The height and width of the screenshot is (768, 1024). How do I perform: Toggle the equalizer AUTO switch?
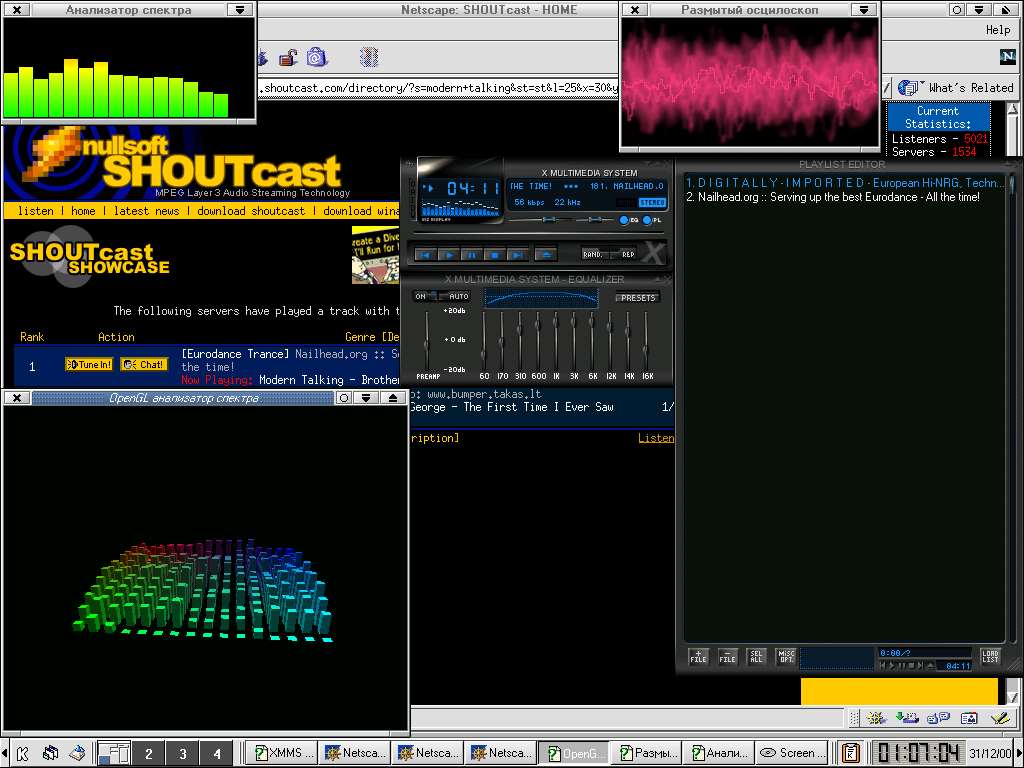coord(456,296)
